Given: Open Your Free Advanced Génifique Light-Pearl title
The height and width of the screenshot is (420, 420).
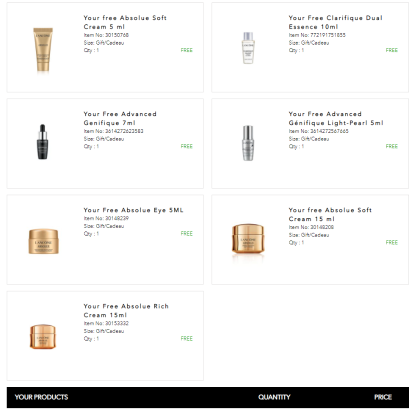Looking at the screenshot, I should pyautogui.click(x=336, y=118).
